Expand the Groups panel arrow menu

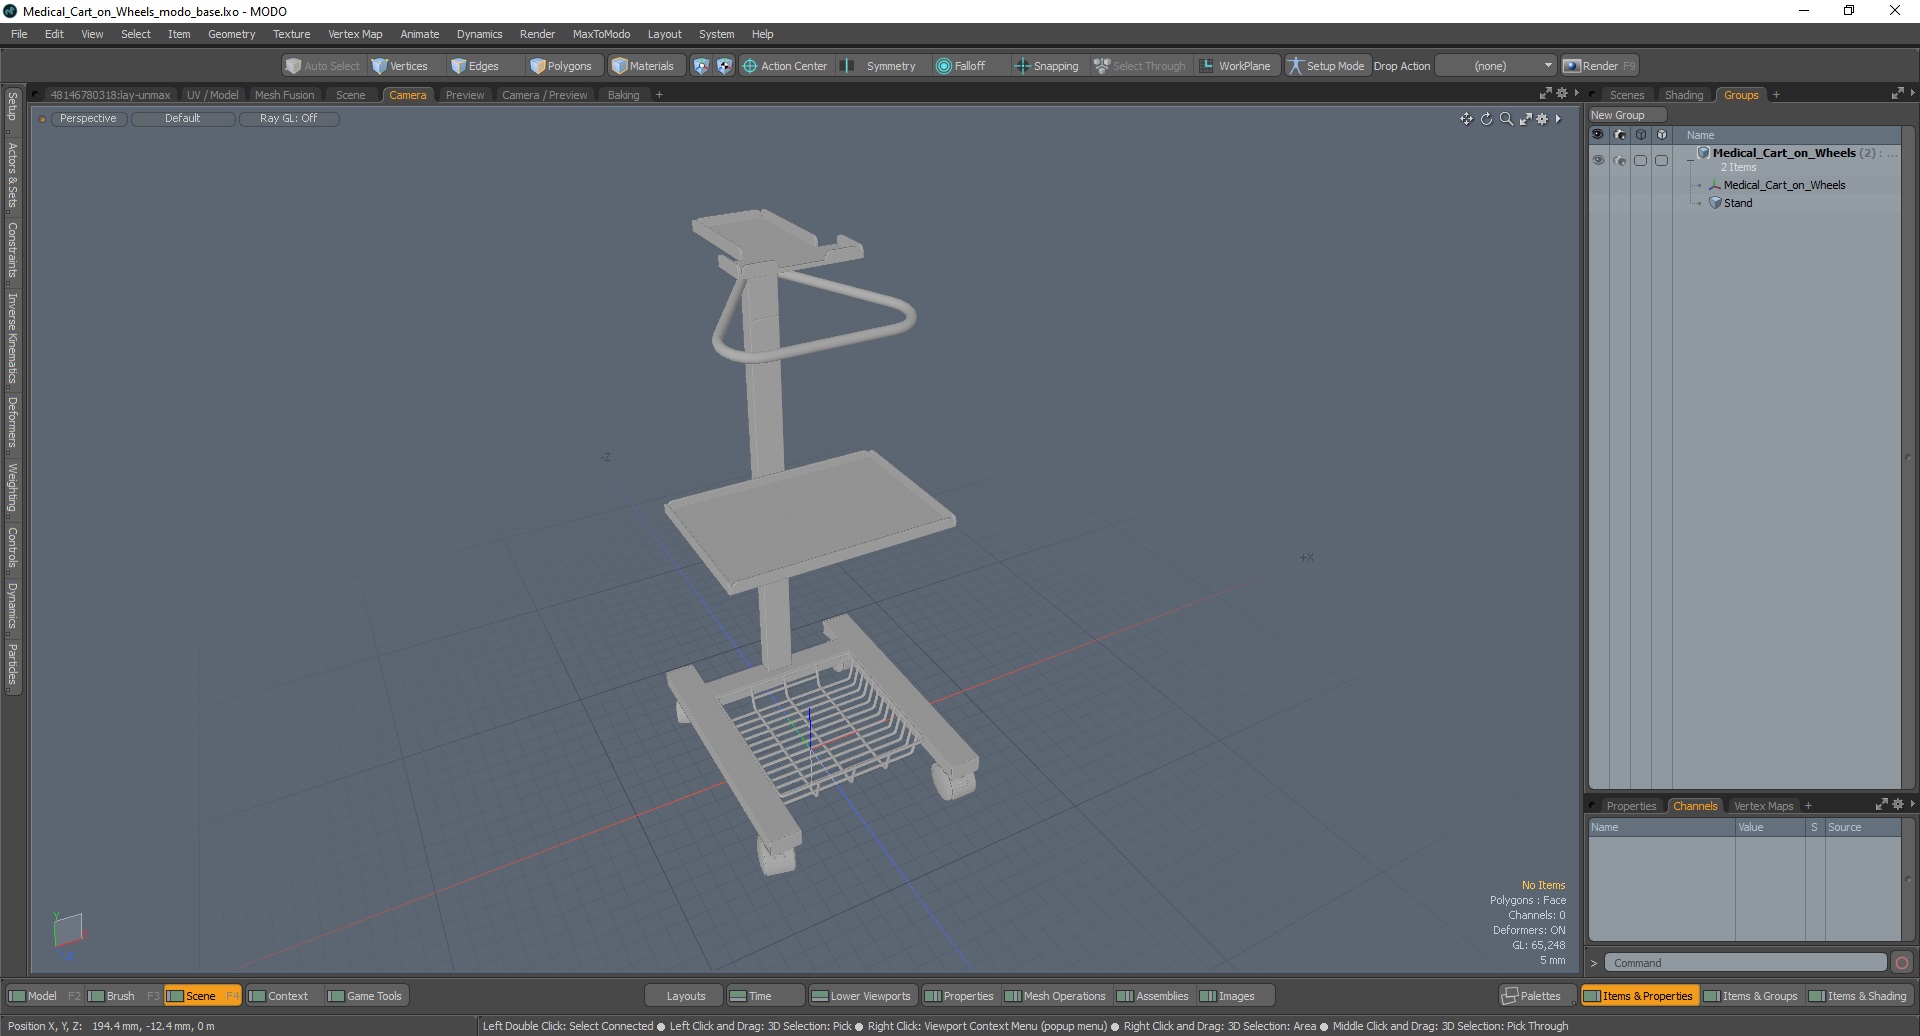[x=1913, y=93]
